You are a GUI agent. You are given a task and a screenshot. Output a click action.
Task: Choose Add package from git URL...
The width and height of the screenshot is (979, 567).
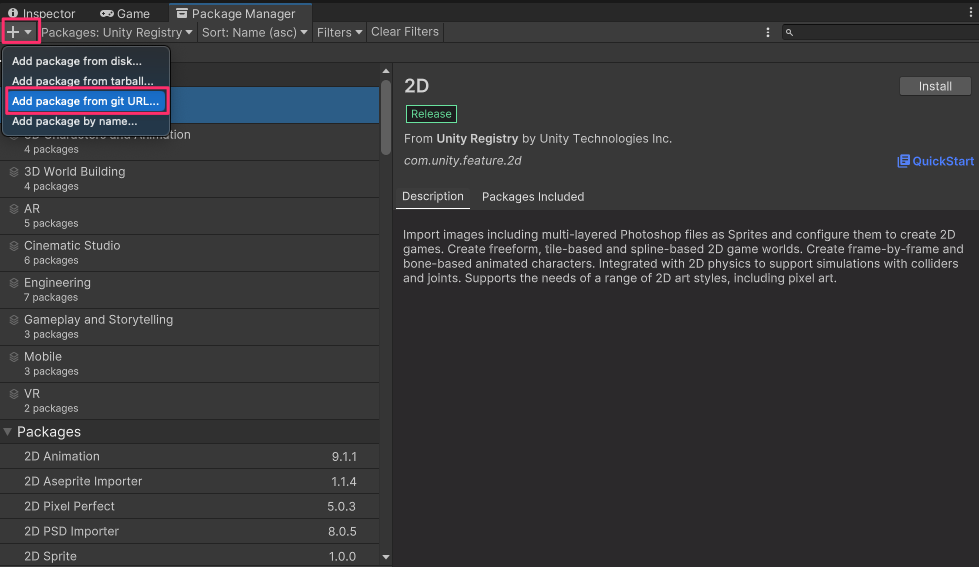point(86,101)
